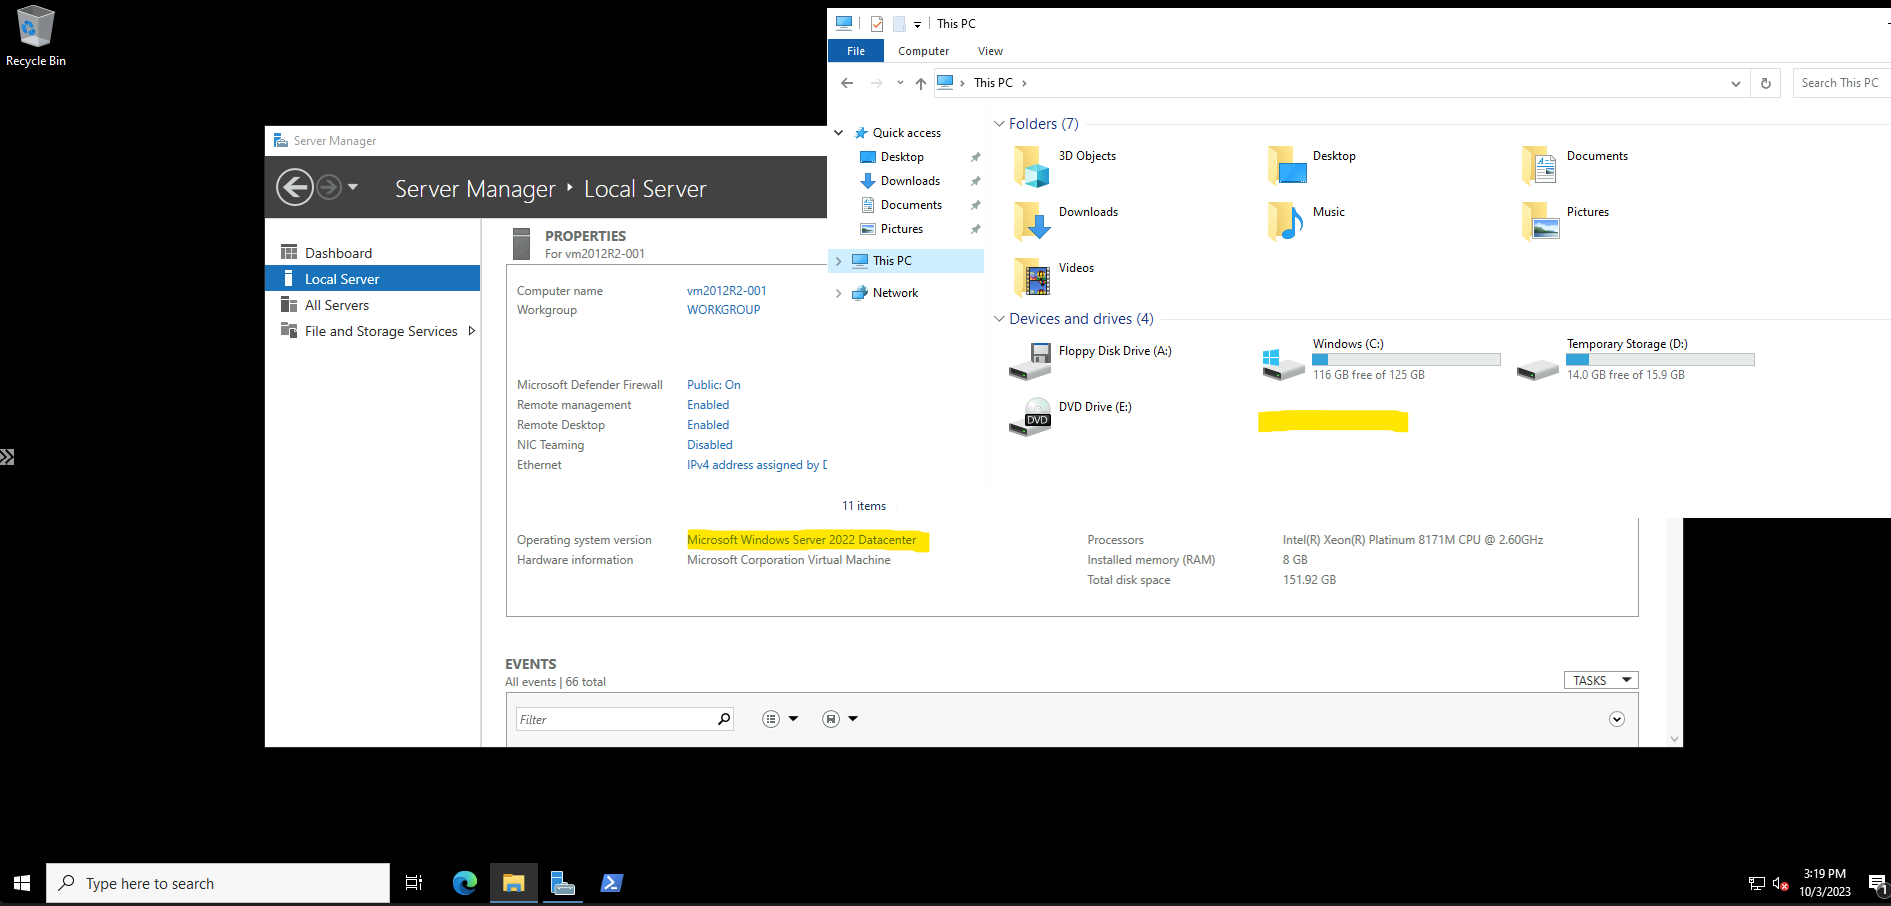Select Local Server in sidebar
Screen dimensions: 1891x906
pos(373,279)
